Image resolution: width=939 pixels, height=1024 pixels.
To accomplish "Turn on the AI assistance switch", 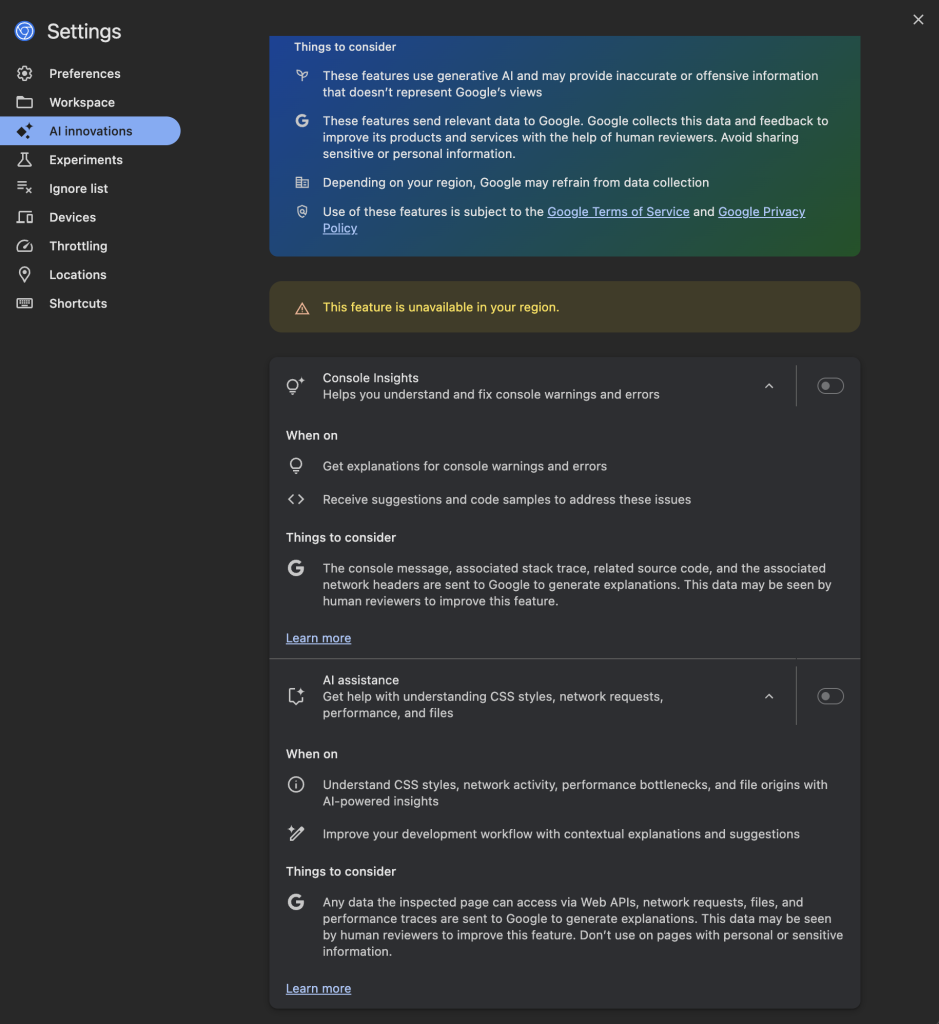I will pos(830,696).
